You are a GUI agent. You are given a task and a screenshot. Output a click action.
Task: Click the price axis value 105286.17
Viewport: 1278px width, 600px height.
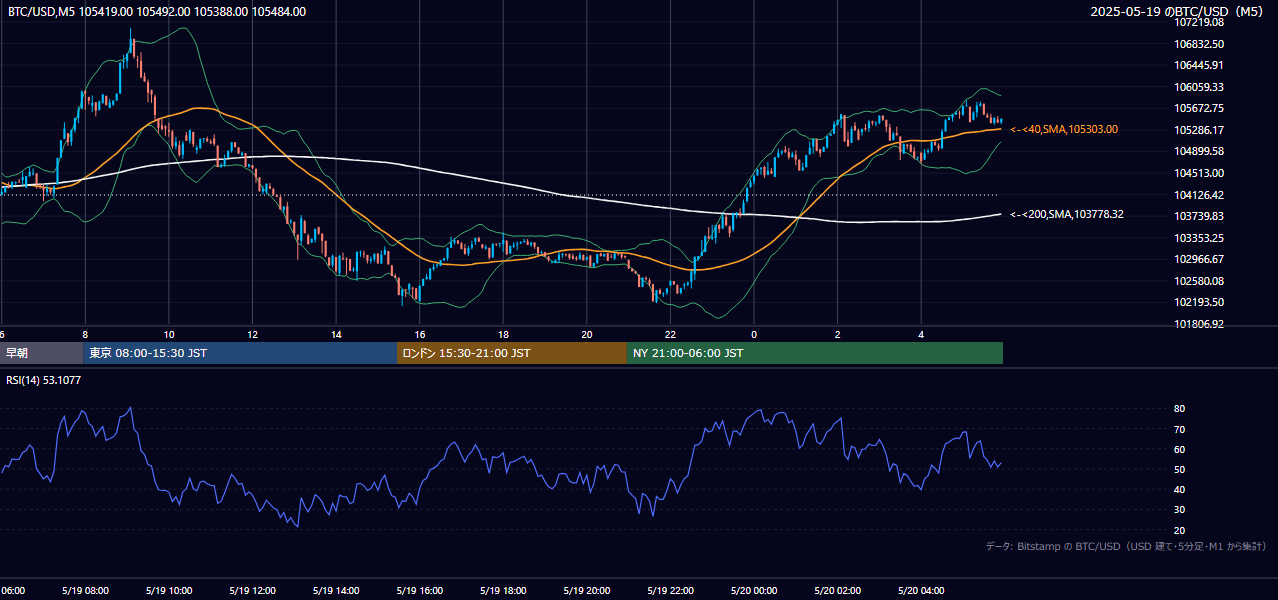[1199, 130]
